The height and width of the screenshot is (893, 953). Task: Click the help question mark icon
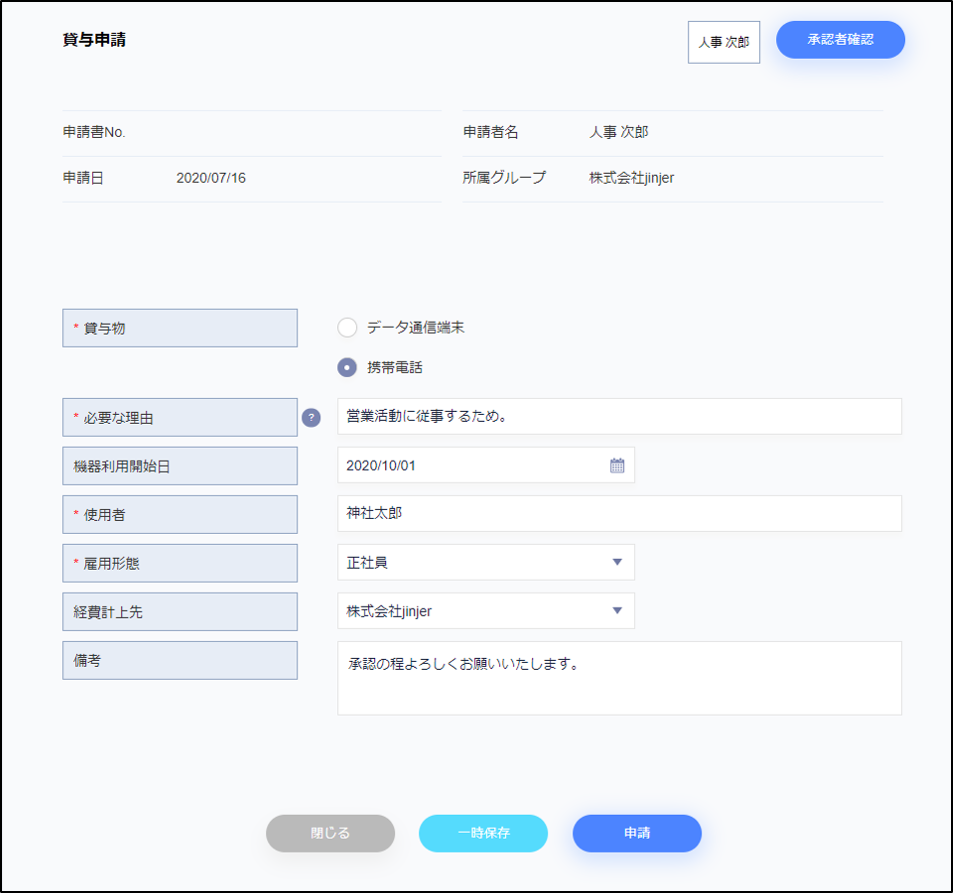pyautogui.click(x=311, y=418)
